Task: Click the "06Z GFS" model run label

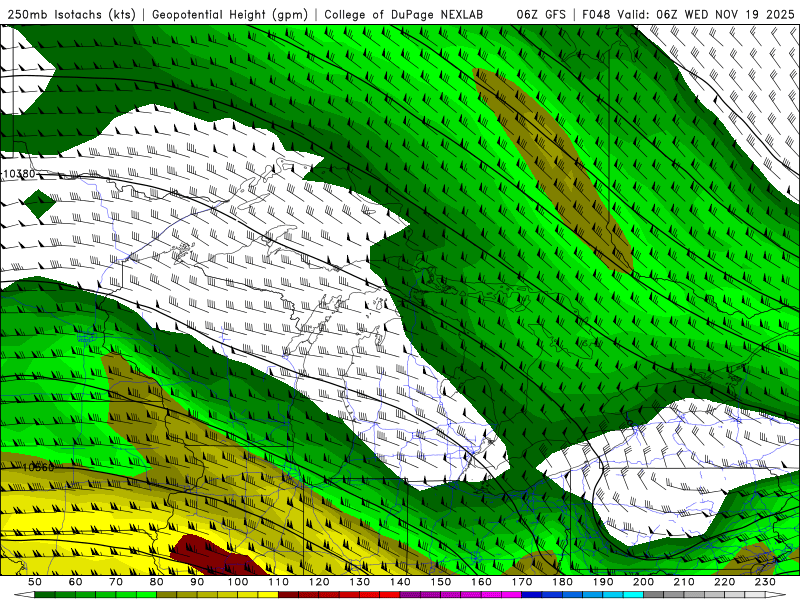Action: (x=541, y=15)
